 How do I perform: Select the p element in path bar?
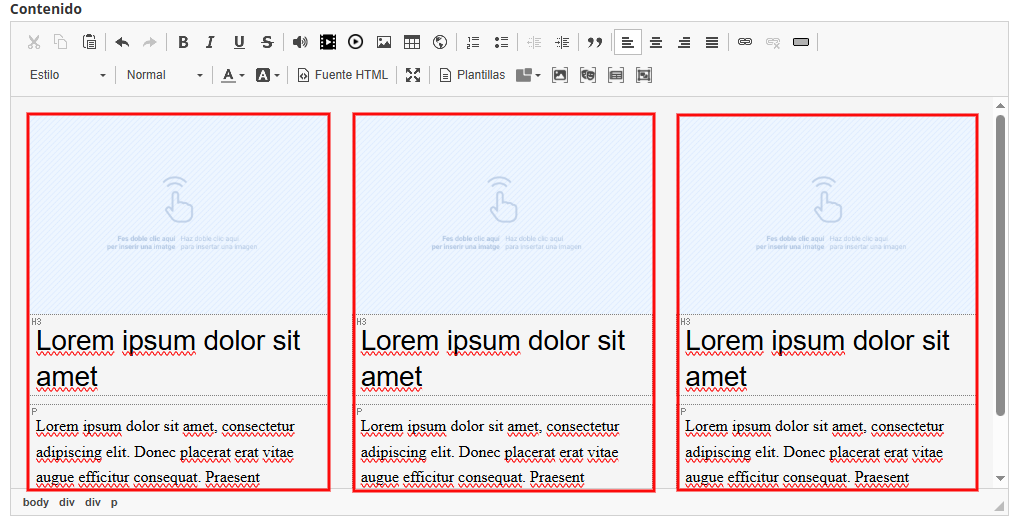point(114,503)
